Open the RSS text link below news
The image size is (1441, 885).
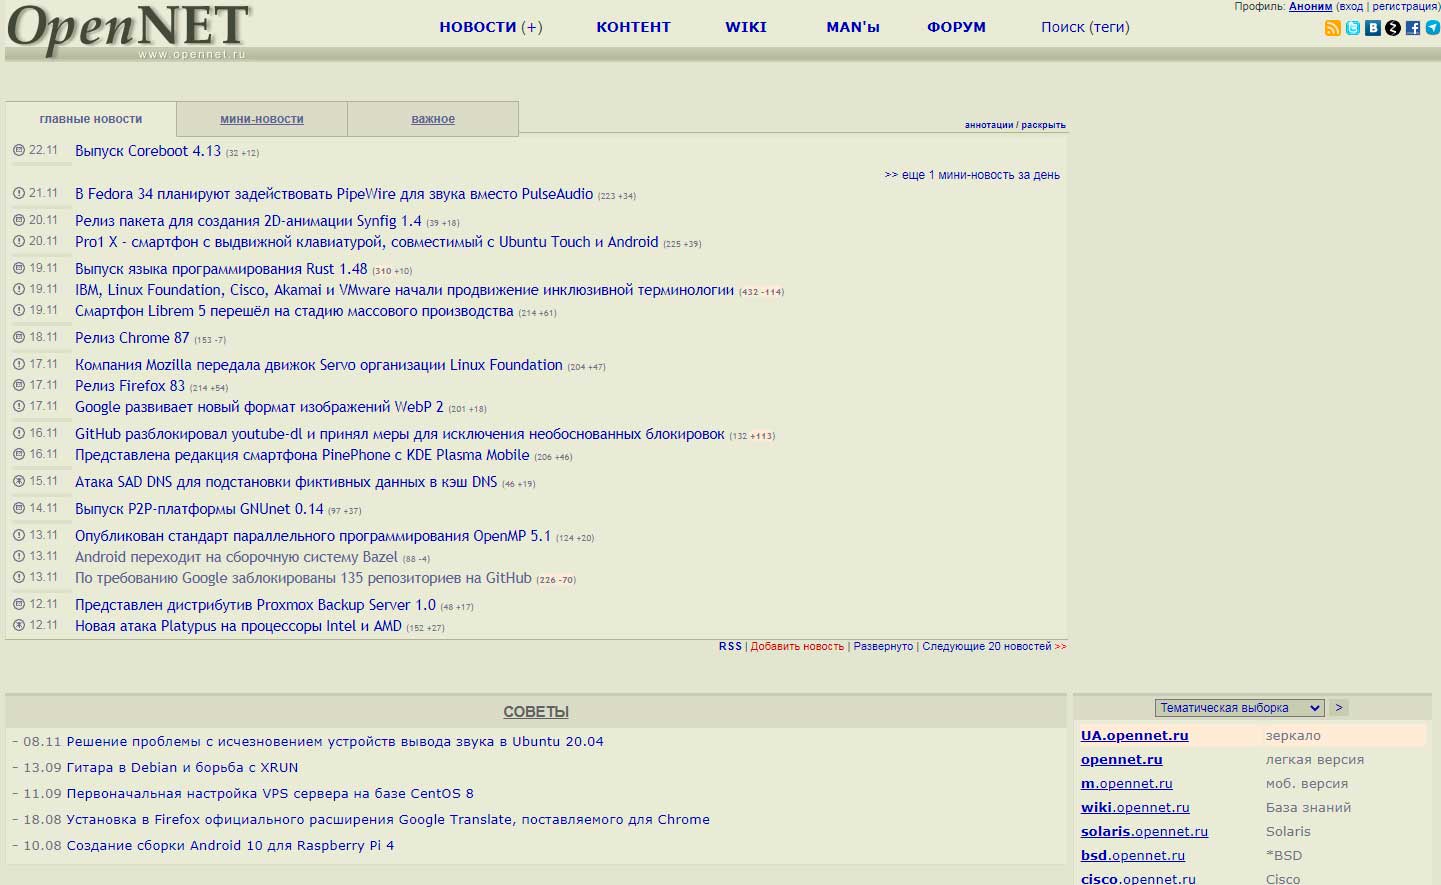pos(730,647)
